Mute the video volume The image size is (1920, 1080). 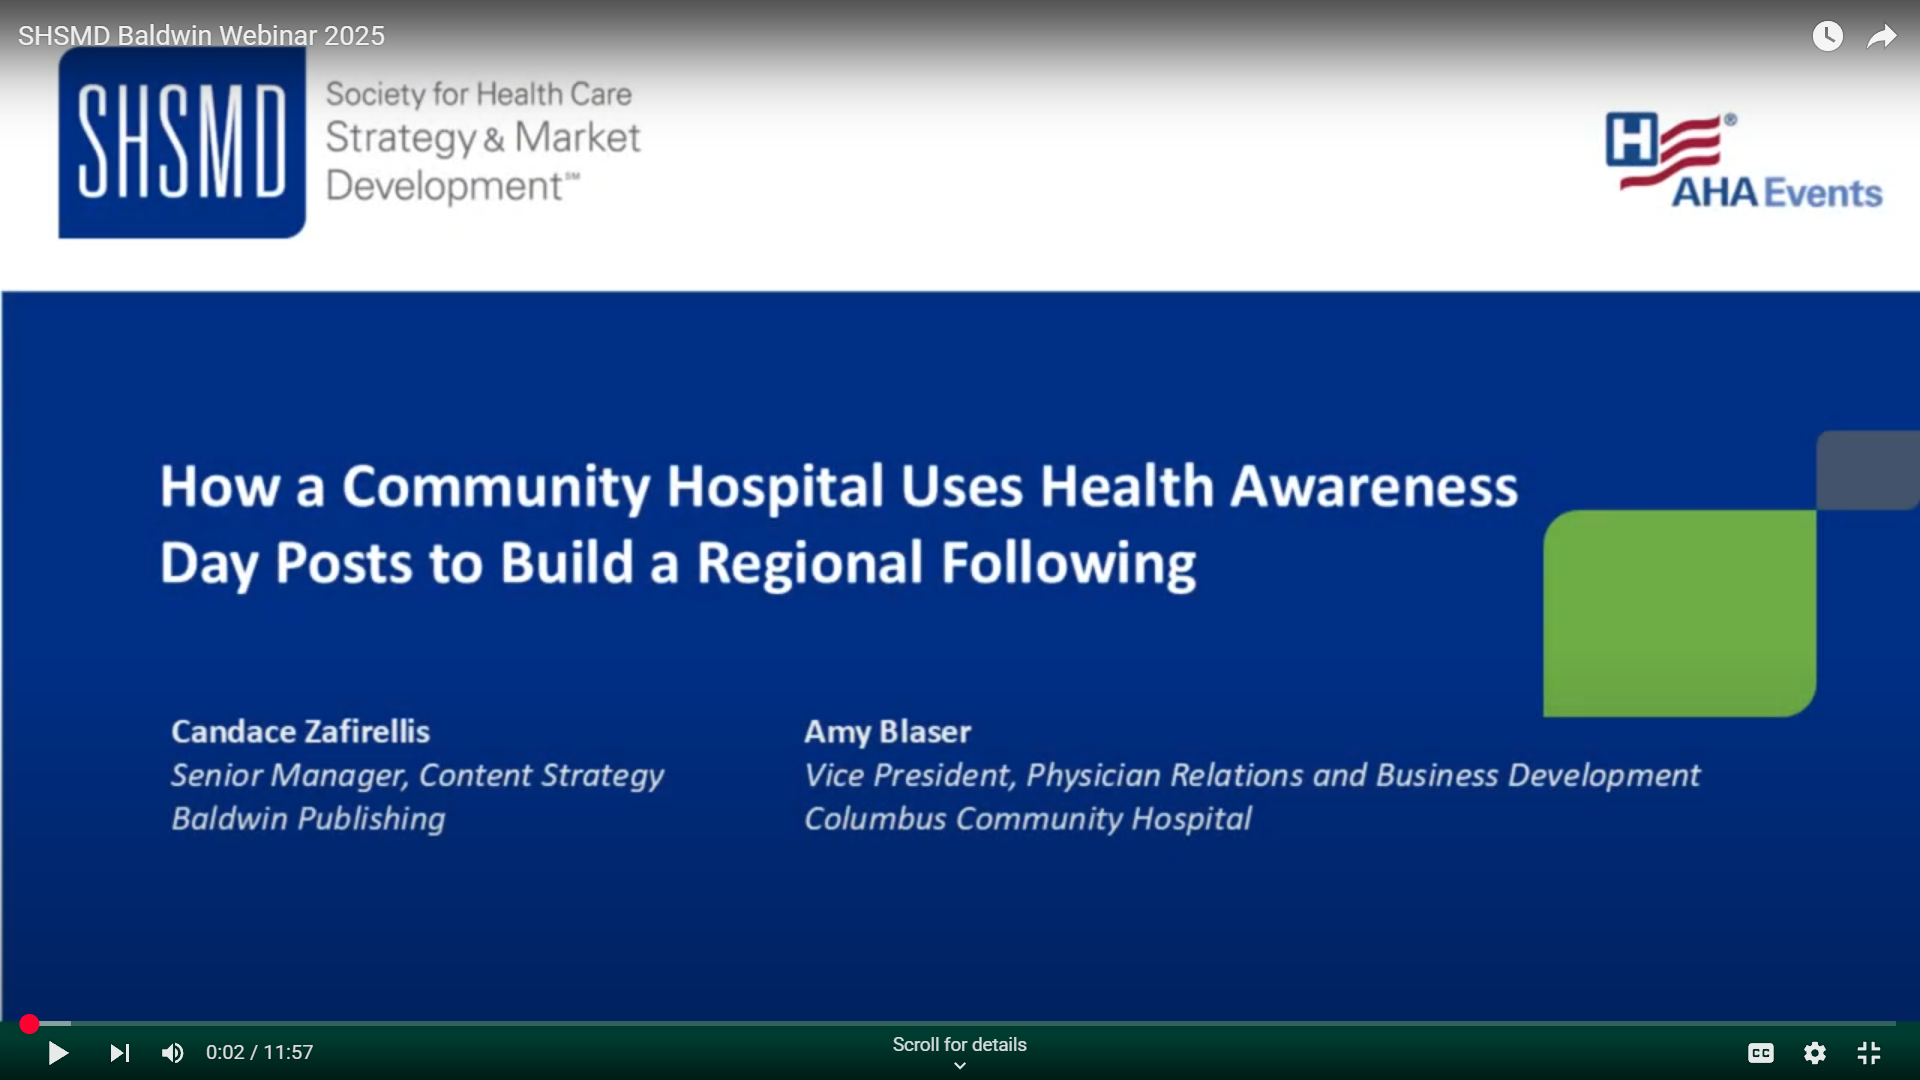coord(173,1053)
